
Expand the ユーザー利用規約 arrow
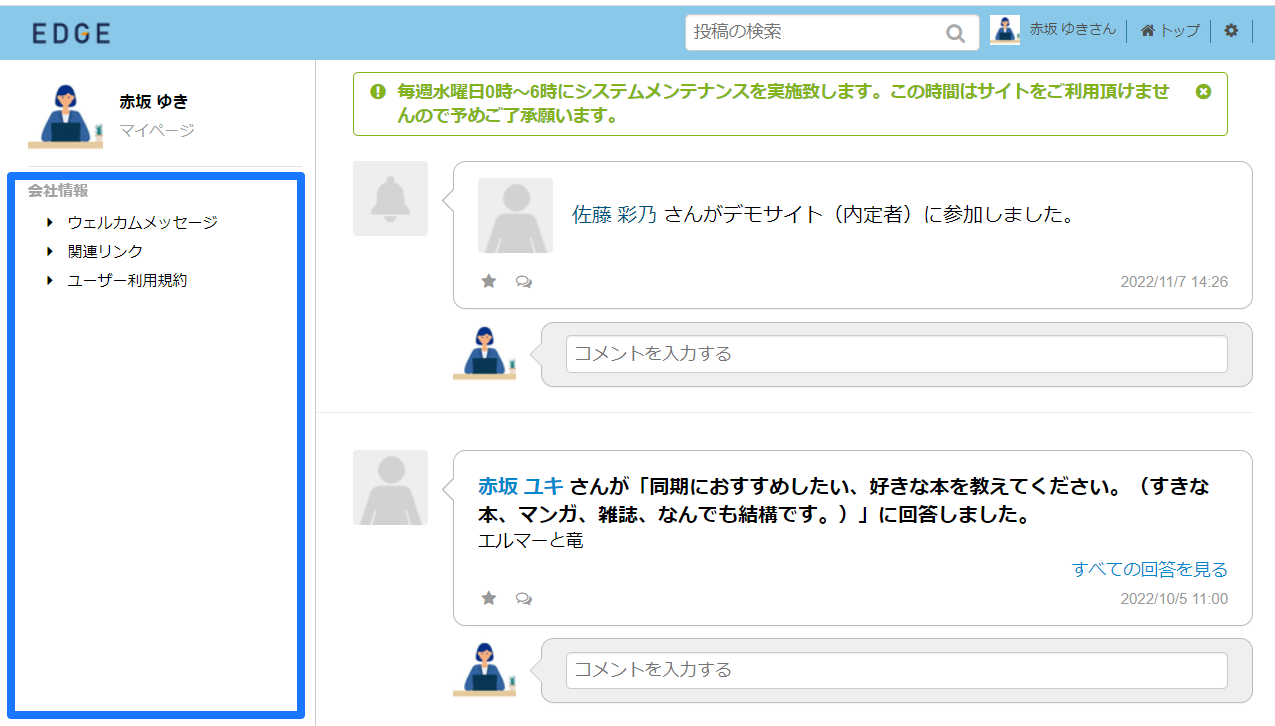click(50, 280)
